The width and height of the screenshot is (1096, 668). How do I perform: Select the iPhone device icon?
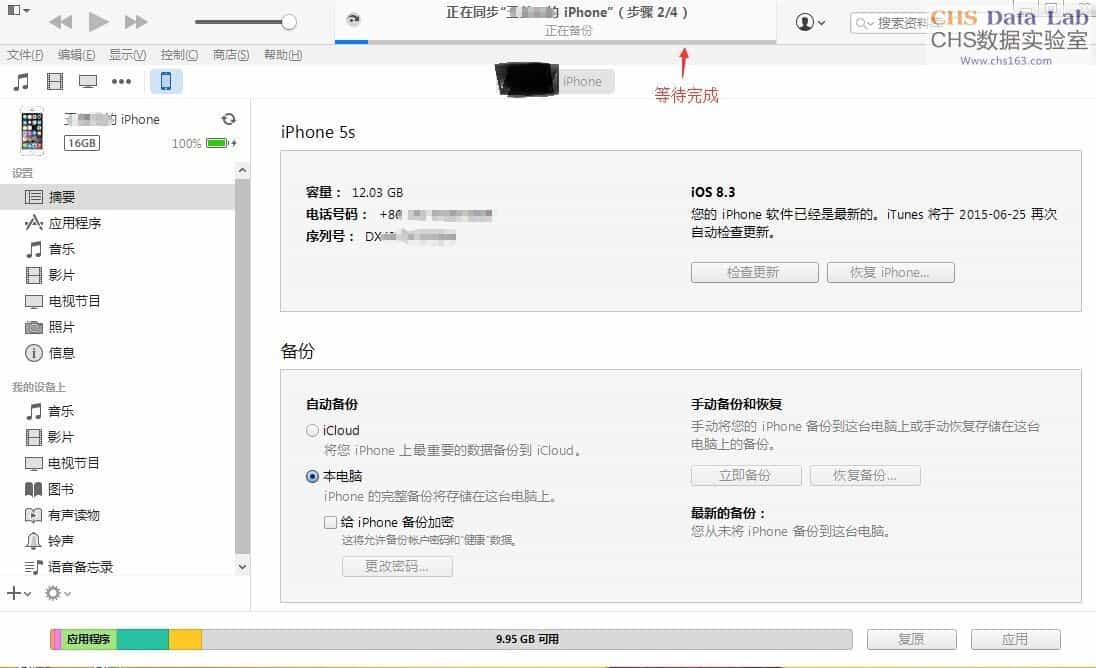pos(166,82)
